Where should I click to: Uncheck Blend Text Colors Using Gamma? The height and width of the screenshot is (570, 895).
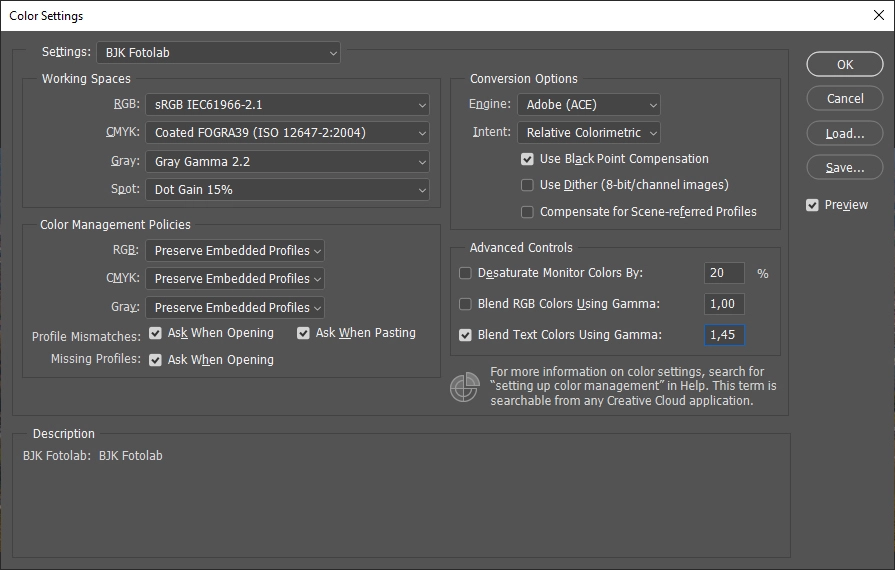point(465,336)
